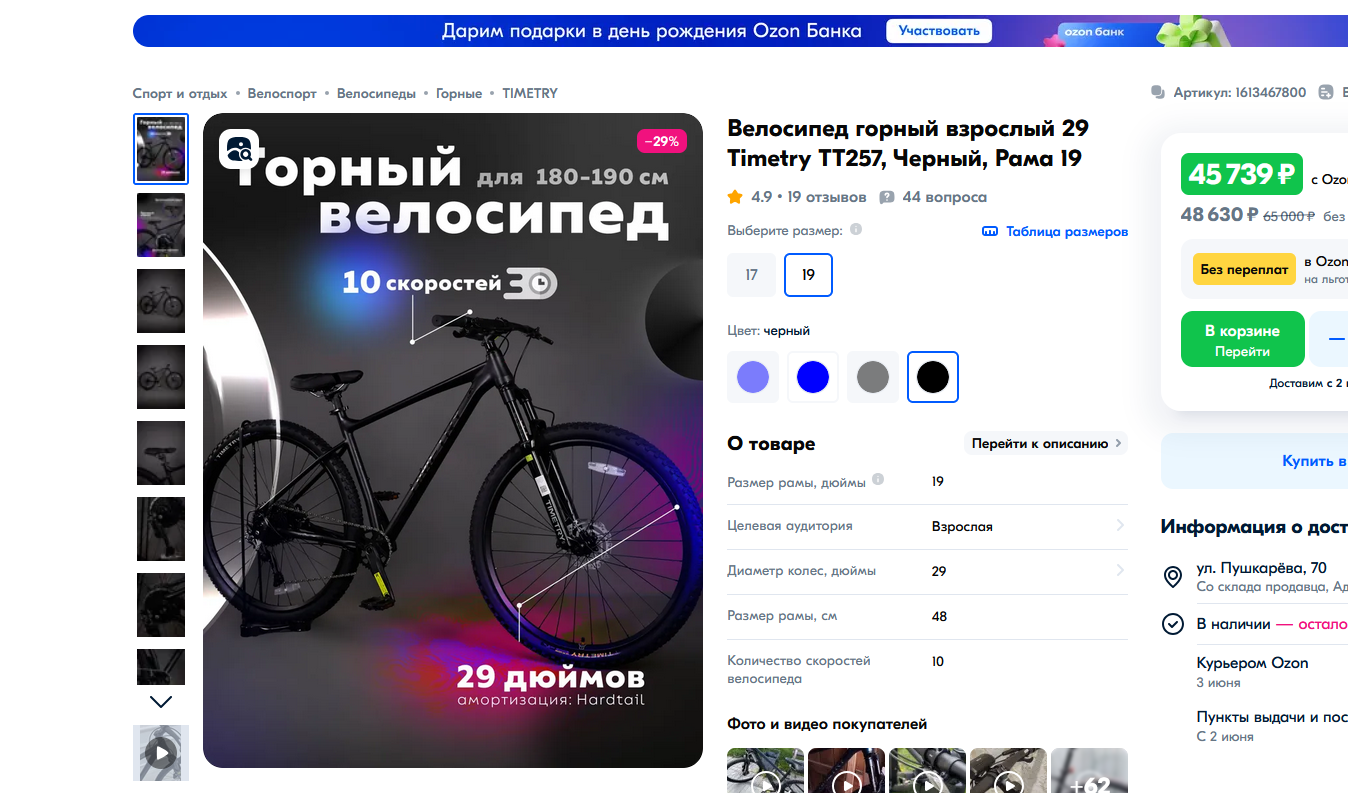Choose the bright blue color option
The height and width of the screenshot is (793, 1348).
pos(813,377)
